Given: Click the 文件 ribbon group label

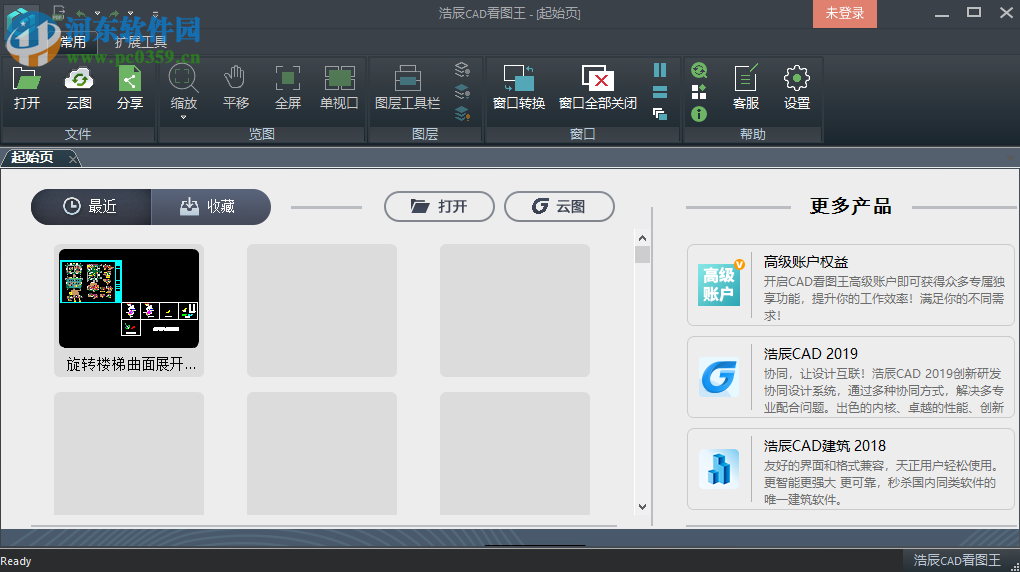Looking at the screenshot, I should pyautogui.click(x=78, y=134).
